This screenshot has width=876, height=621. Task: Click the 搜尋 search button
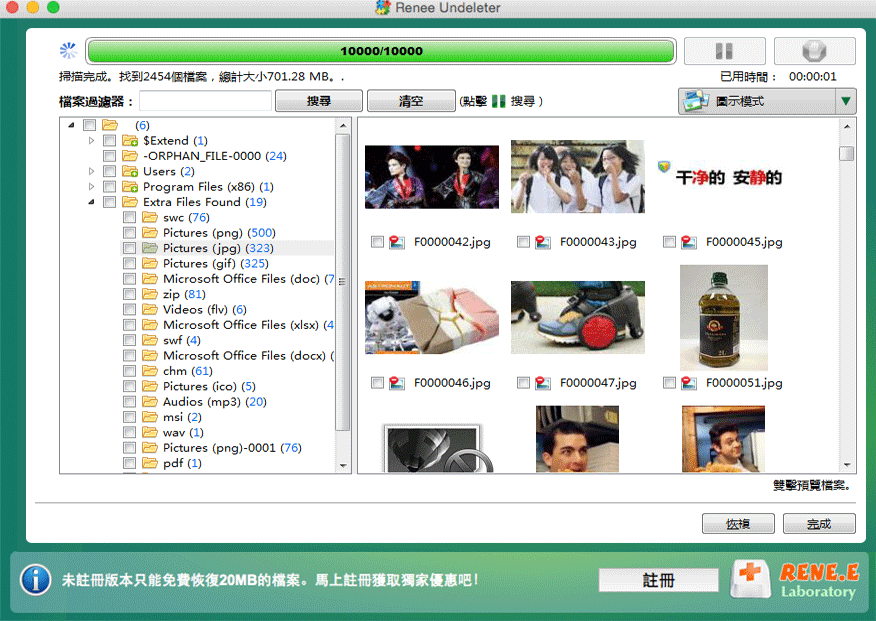[x=319, y=101]
